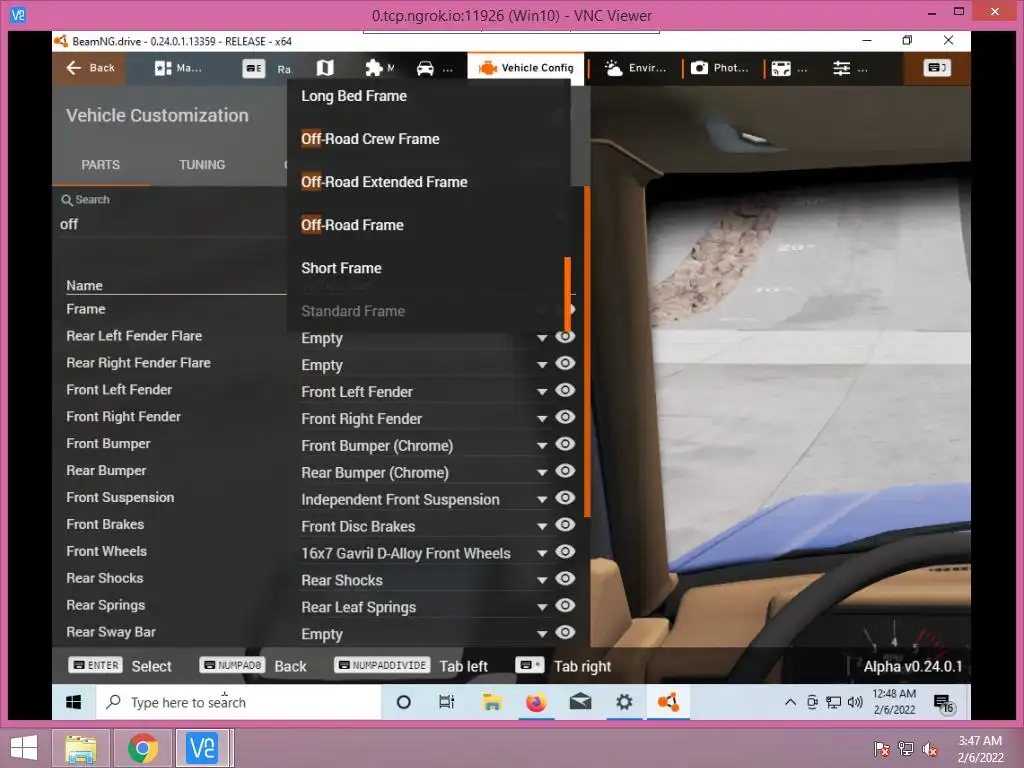The image size is (1024, 768).
Task: Click the Tab left hint
Action: pos(411,665)
